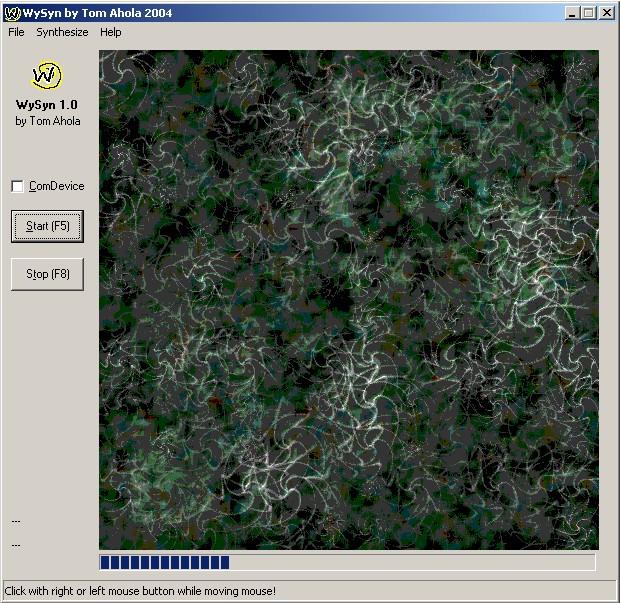Click the Stop (F8) button

point(47,274)
